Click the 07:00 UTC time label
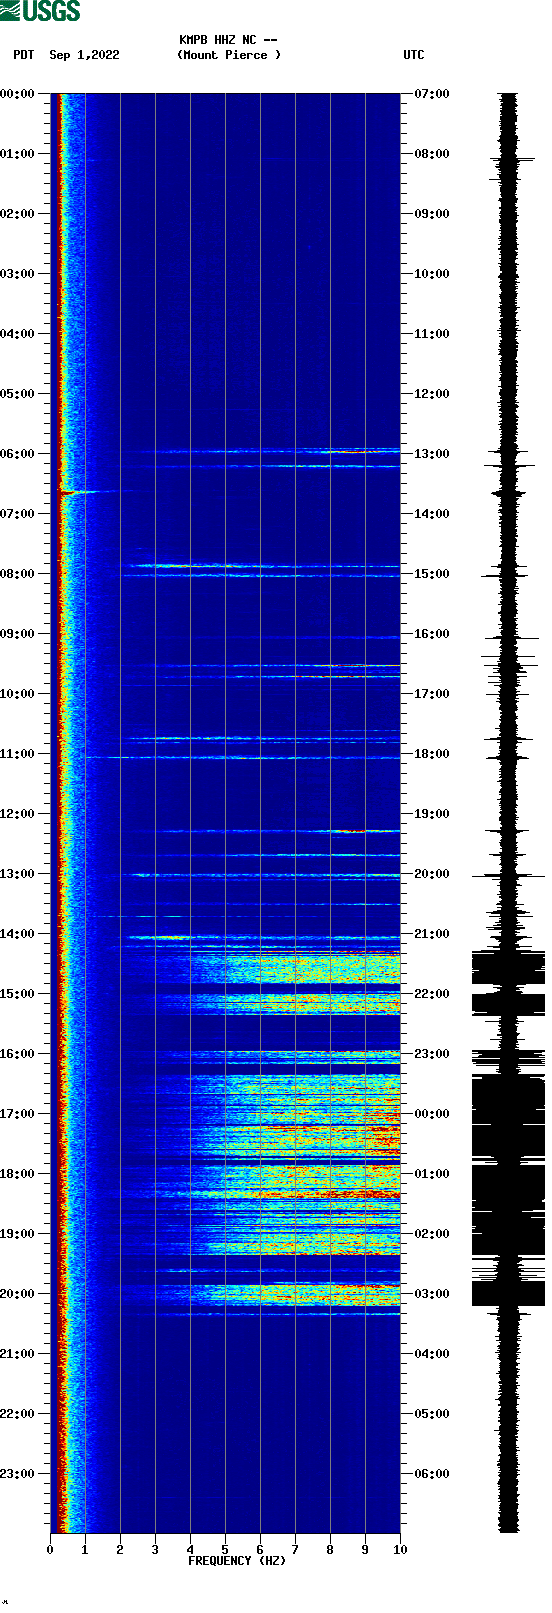The image size is (552, 1613). (432, 94)
